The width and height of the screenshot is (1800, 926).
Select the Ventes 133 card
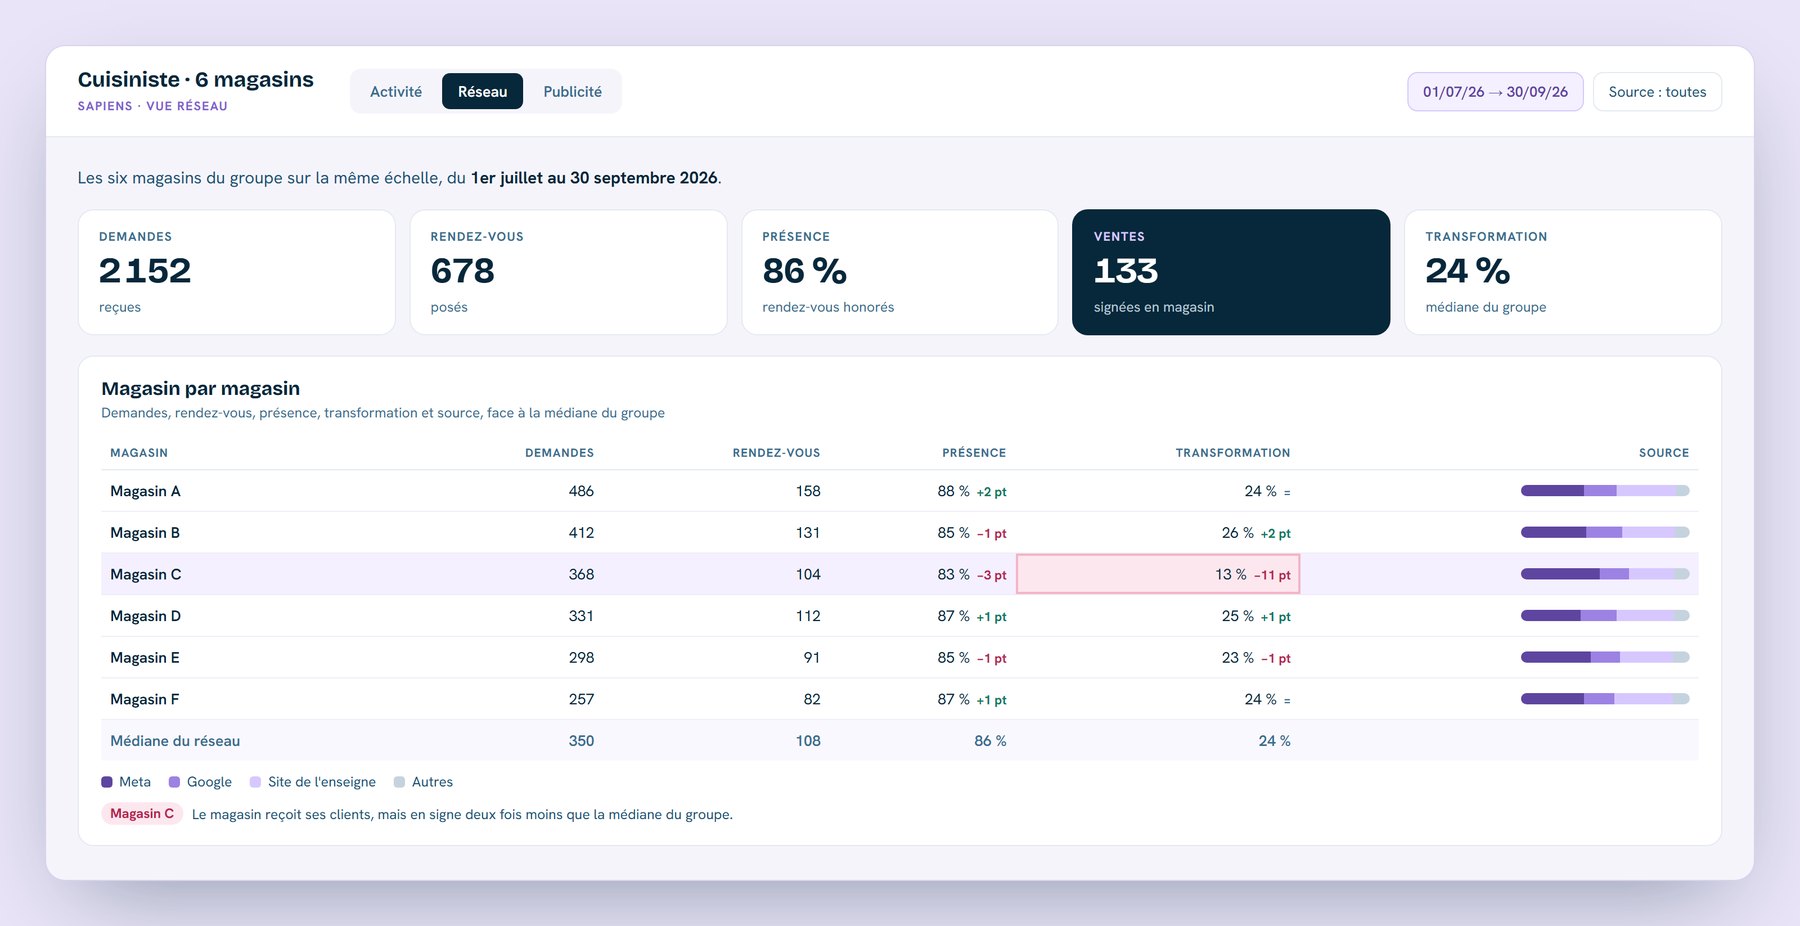pyautogui.click(x=1231, y=272)
